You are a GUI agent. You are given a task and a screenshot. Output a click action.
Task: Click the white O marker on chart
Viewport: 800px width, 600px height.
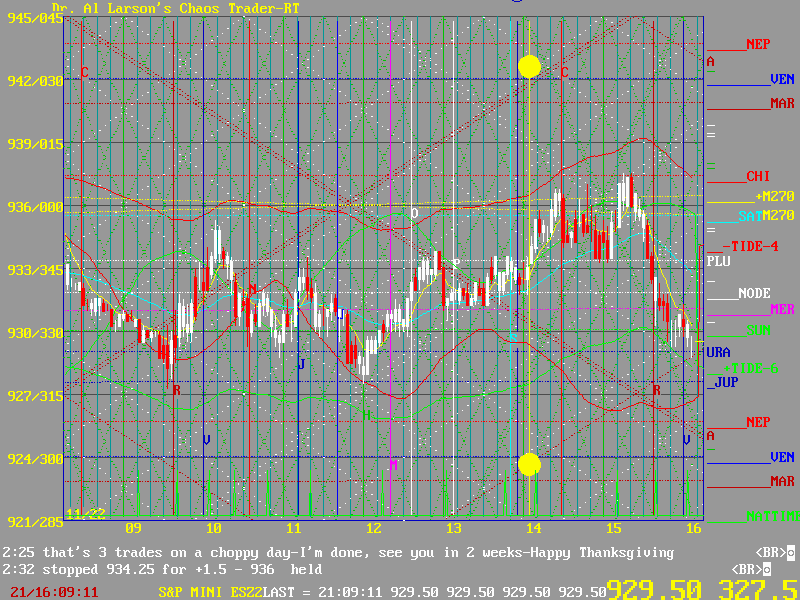(414, 213)
